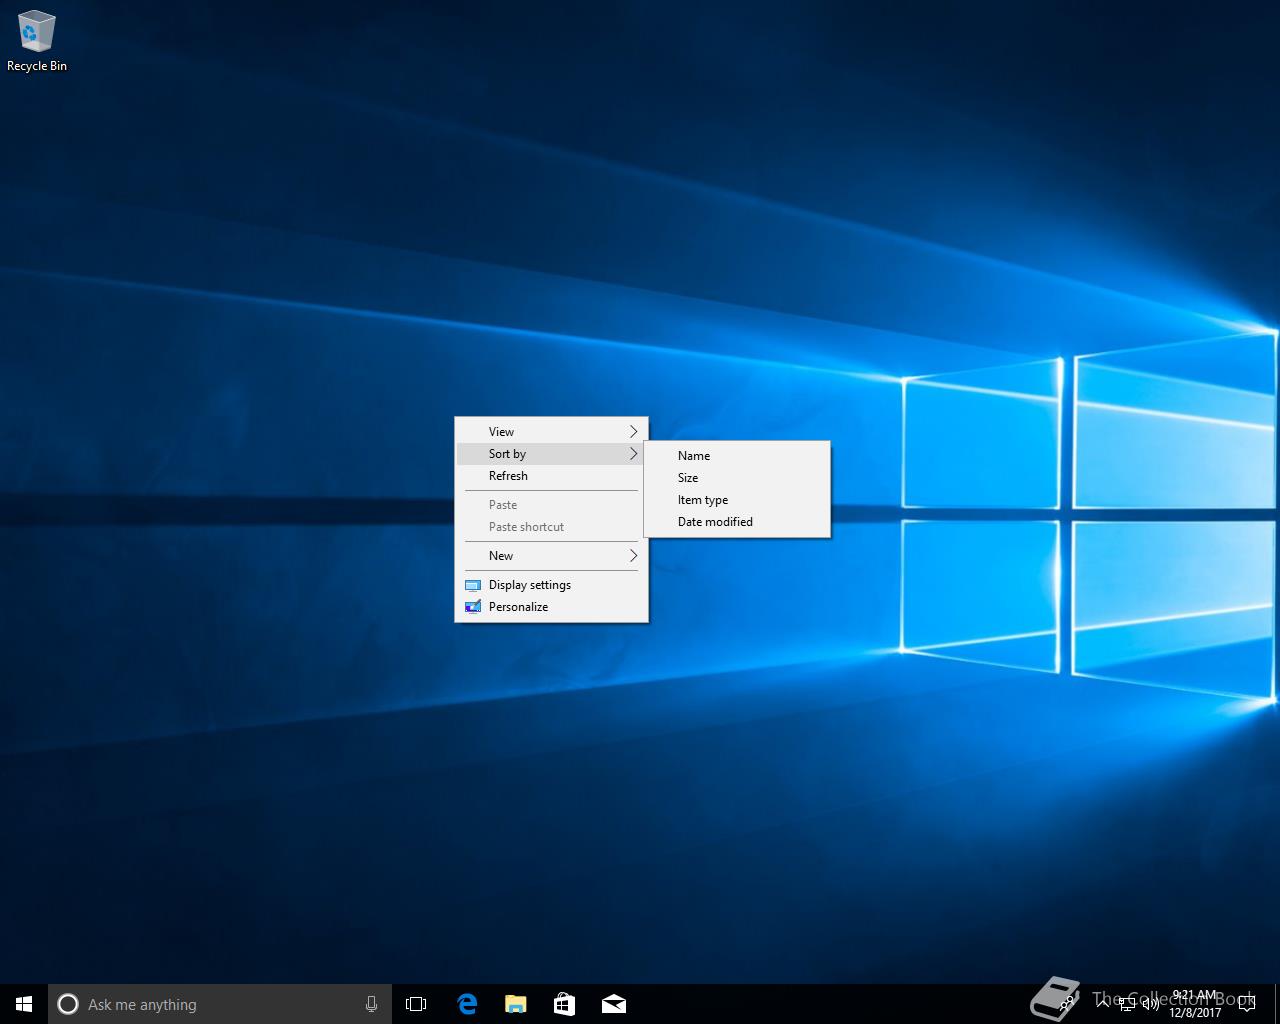Open the New submenu
Viewport: 1280px width, 1024px height.
(x=551, y=556)
